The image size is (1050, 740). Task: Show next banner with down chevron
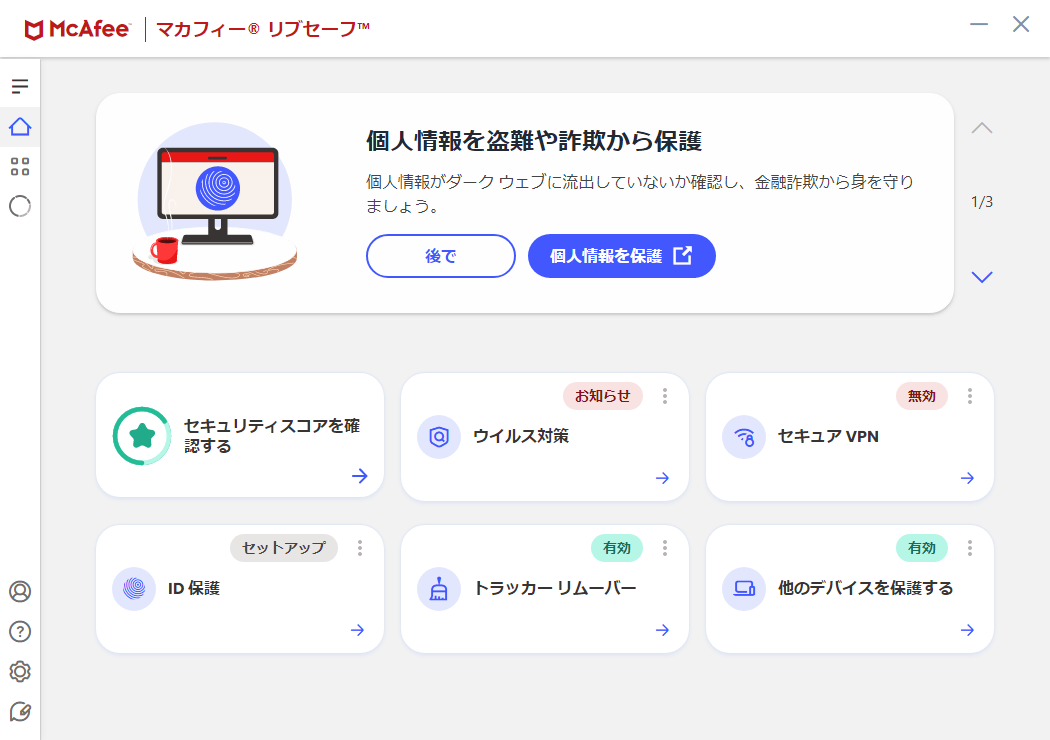pos(982,277)
